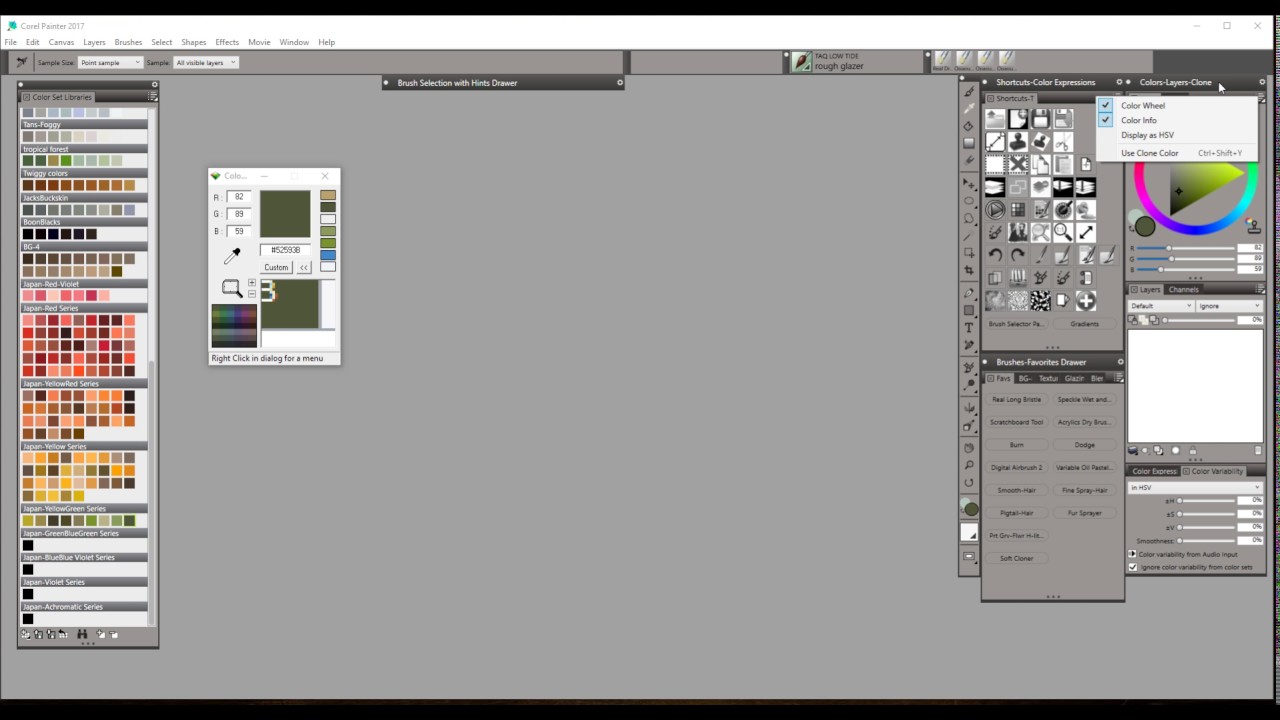Select the Paint Bucket tool in toolbox

click(969, 126)
